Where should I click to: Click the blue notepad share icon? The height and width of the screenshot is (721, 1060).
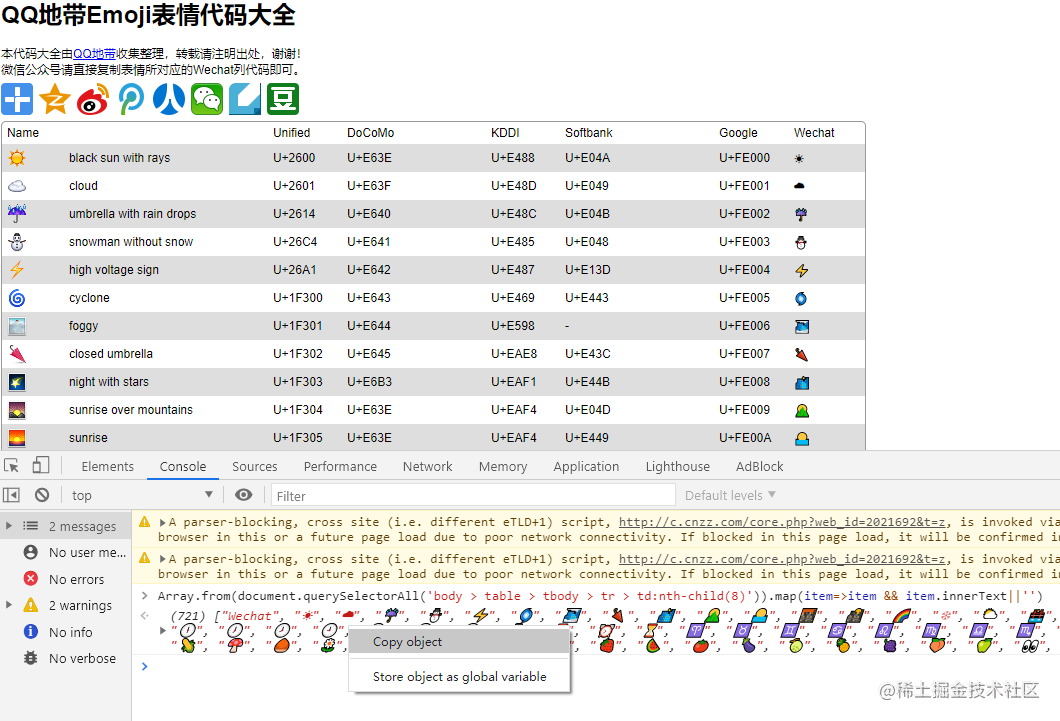[x=245, y=99]
